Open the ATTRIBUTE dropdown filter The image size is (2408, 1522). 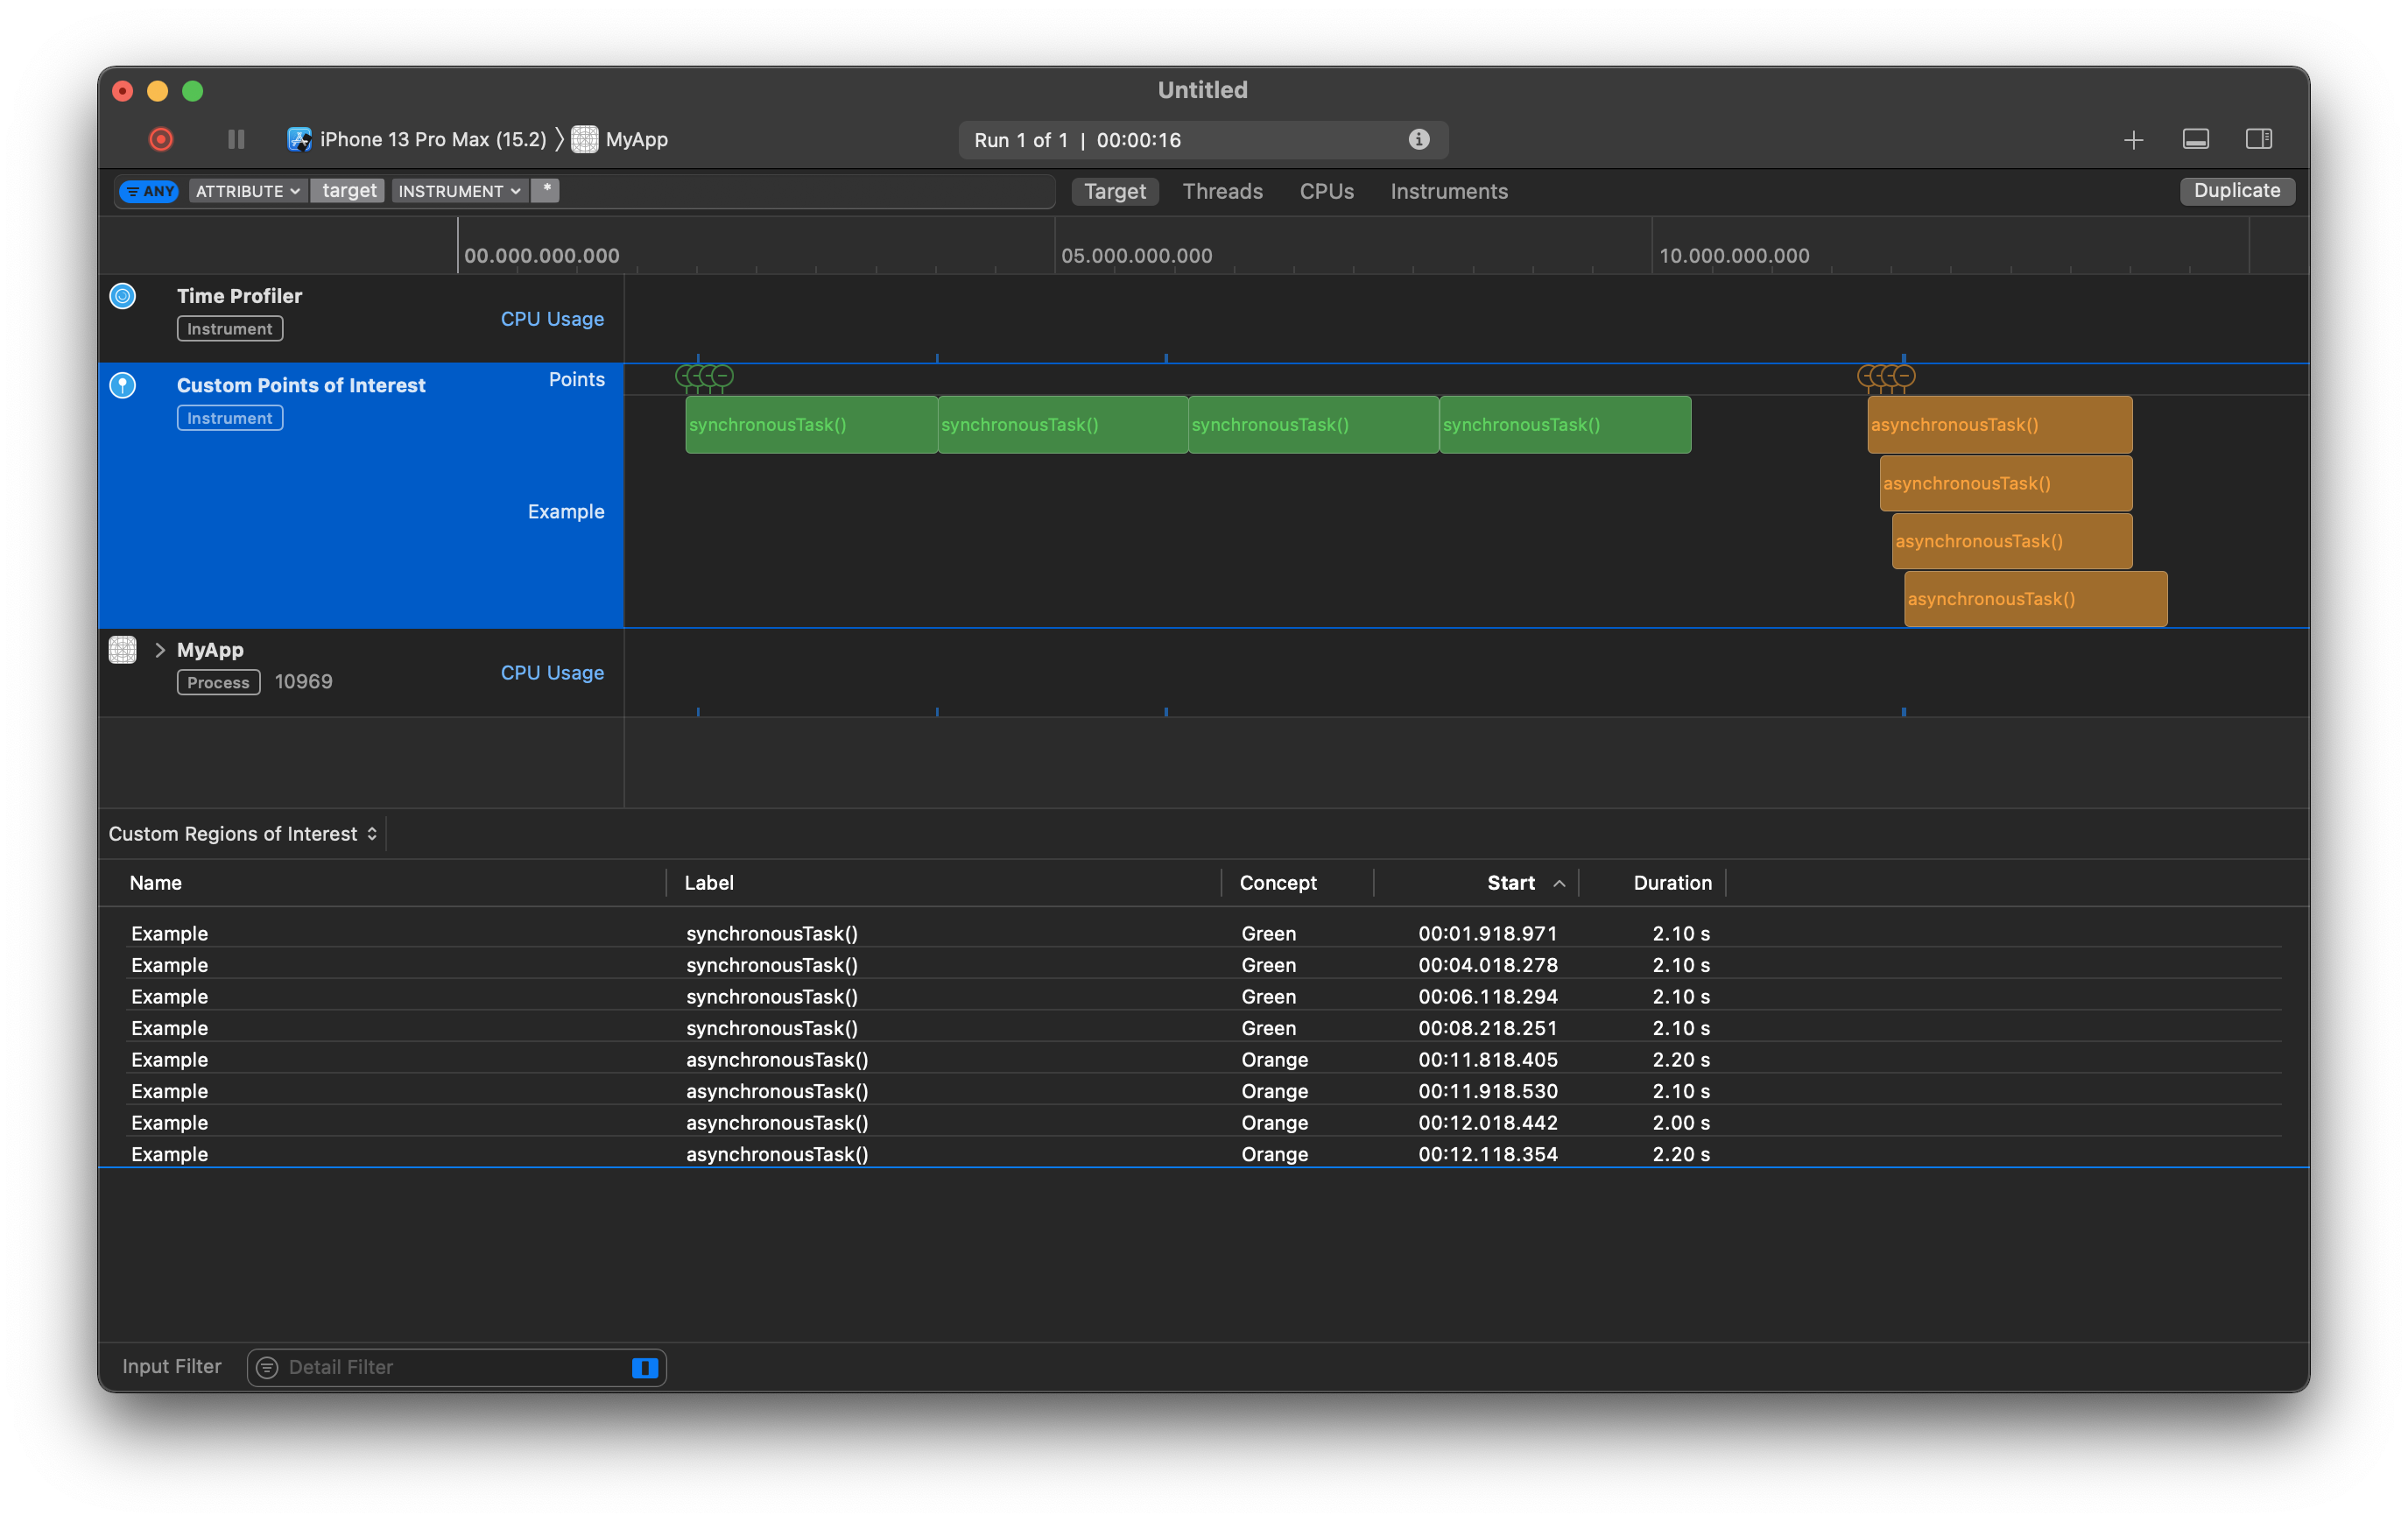tap(247, 191)
